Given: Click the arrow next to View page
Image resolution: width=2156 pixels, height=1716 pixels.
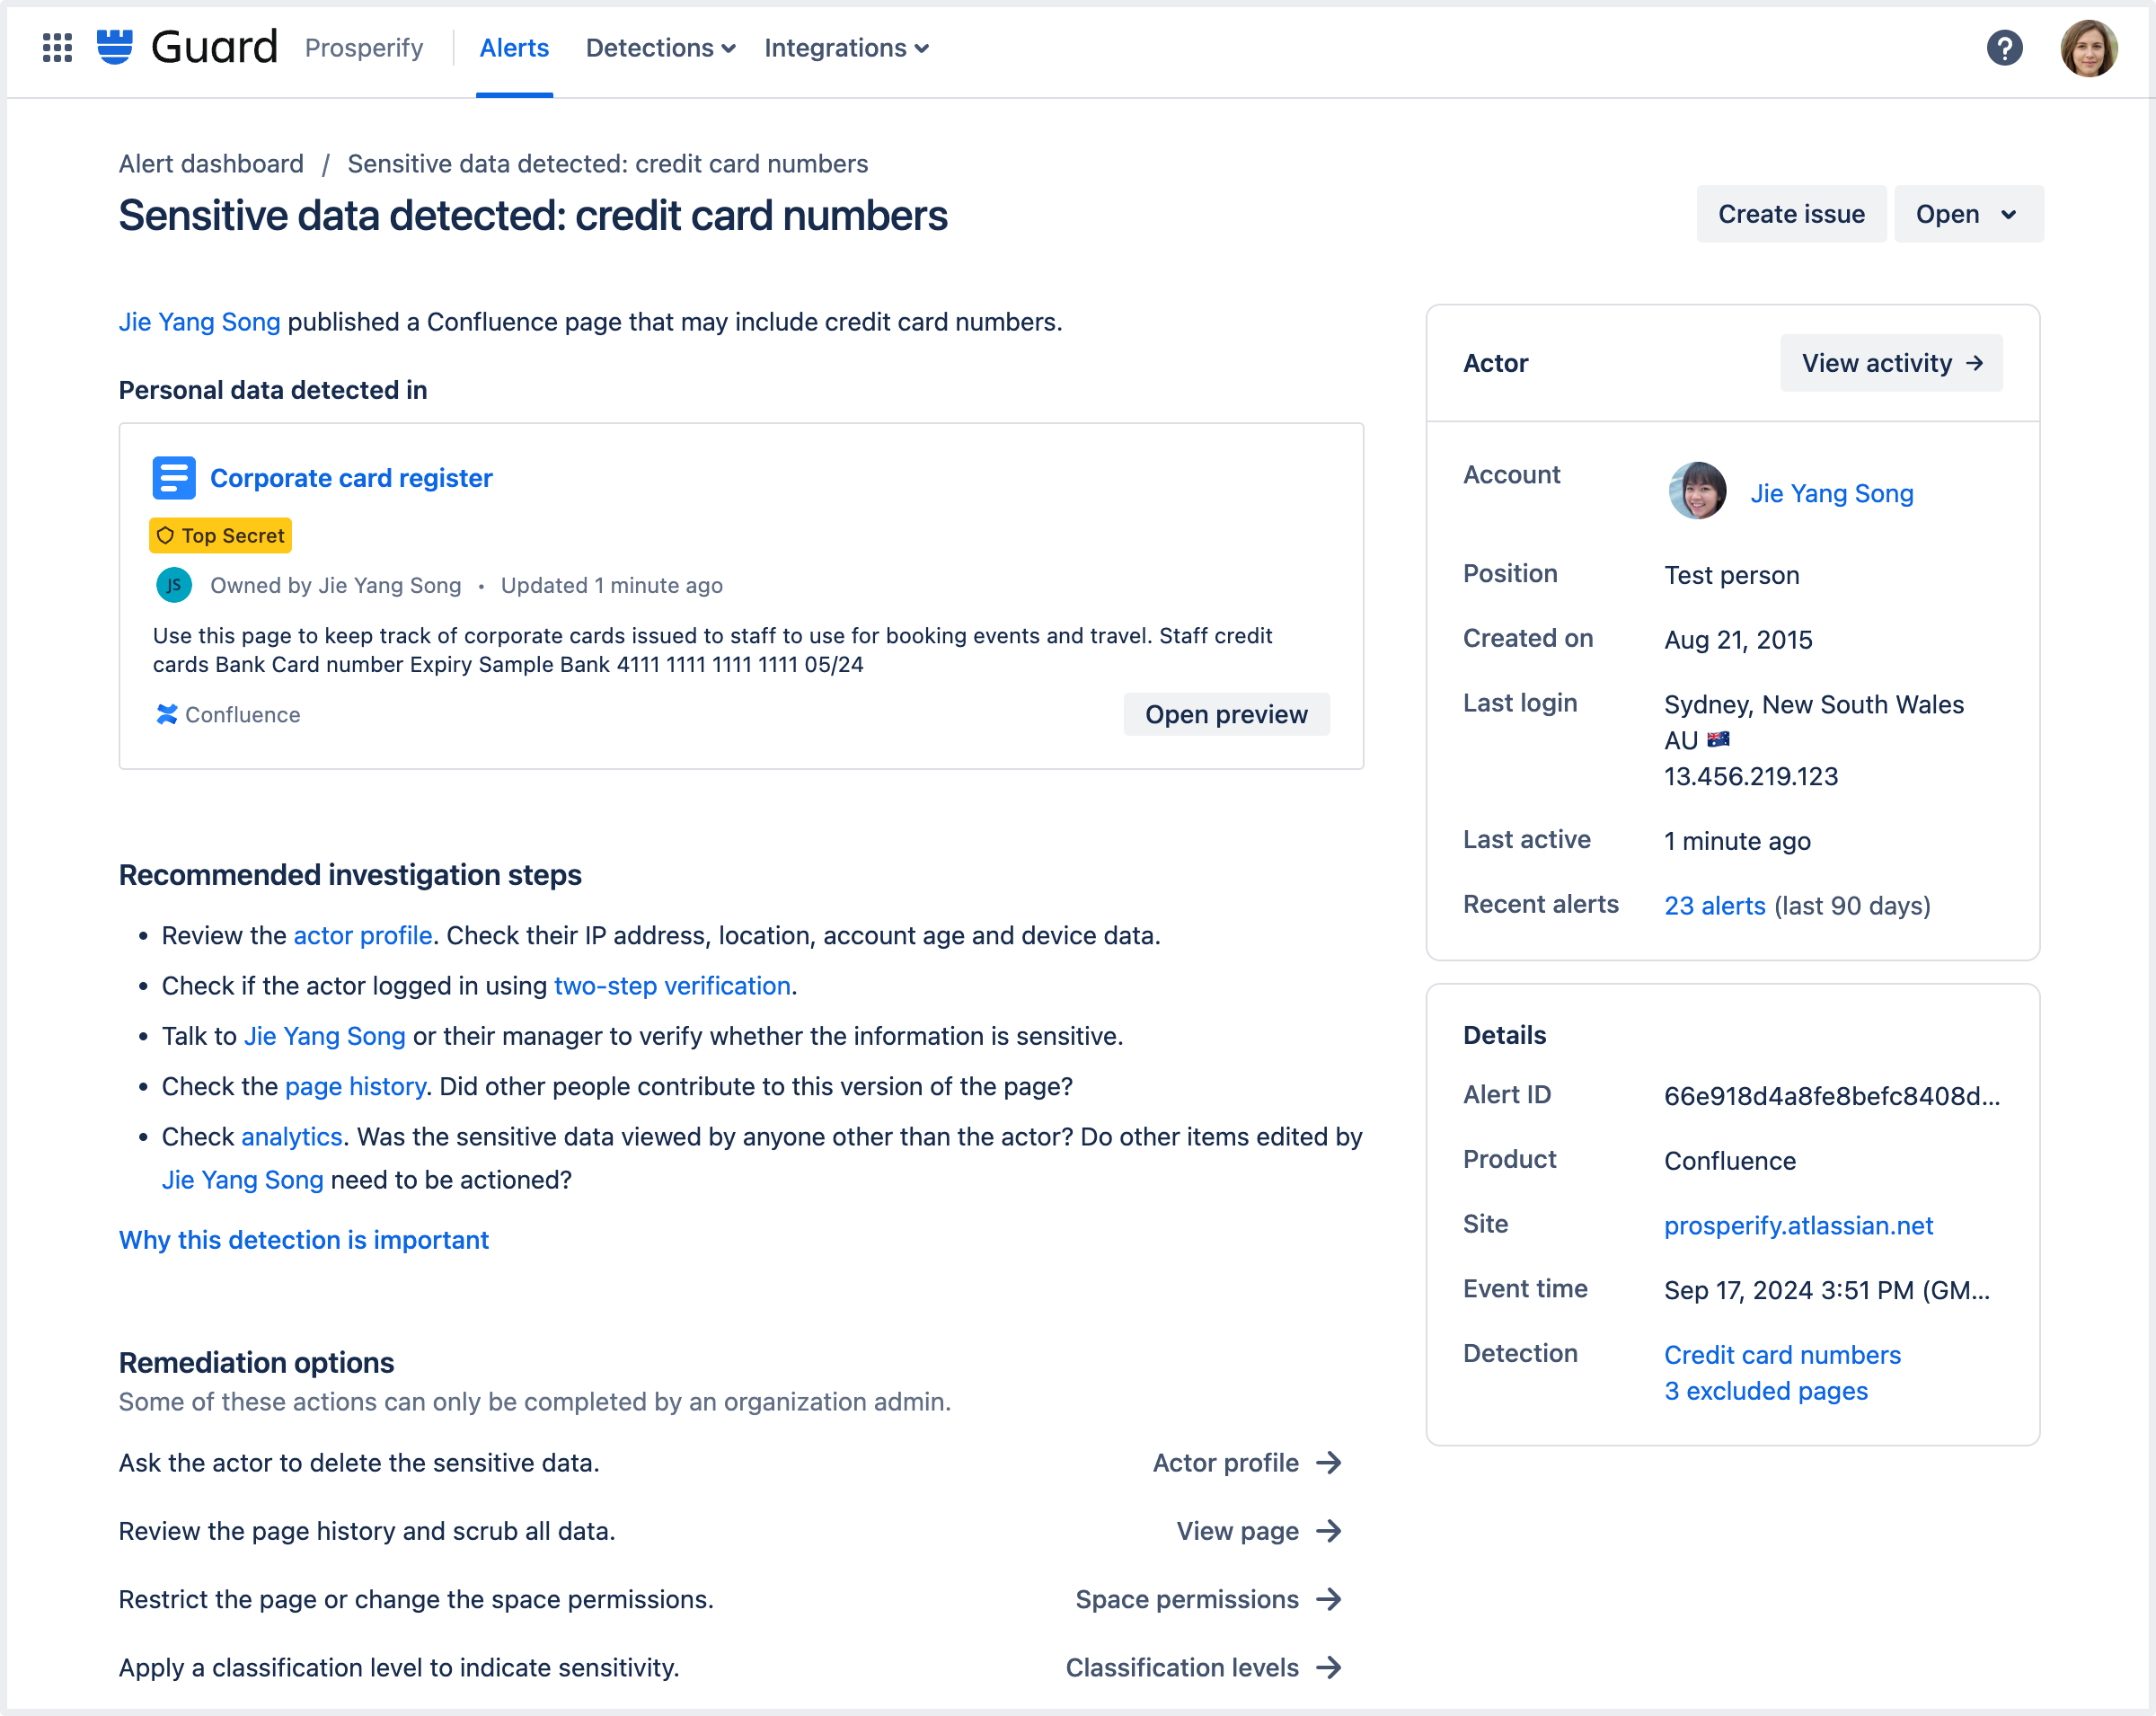Looking at the screenshot, I should (x=1329, y=1530).
